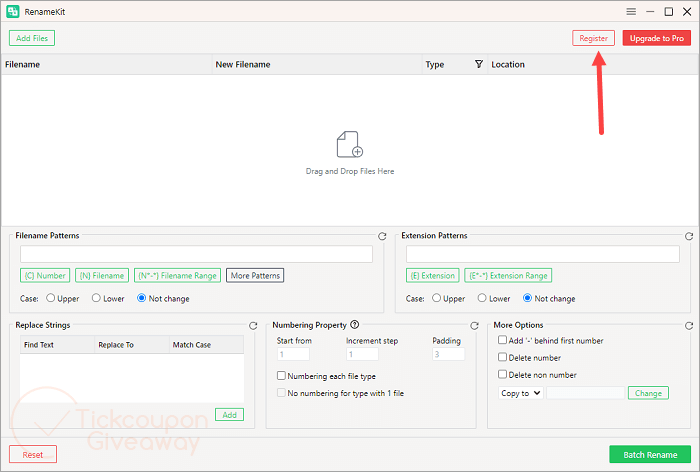Select Not change for extension case
The width and height of the screenshot is (700, 472).
point(527,298)
